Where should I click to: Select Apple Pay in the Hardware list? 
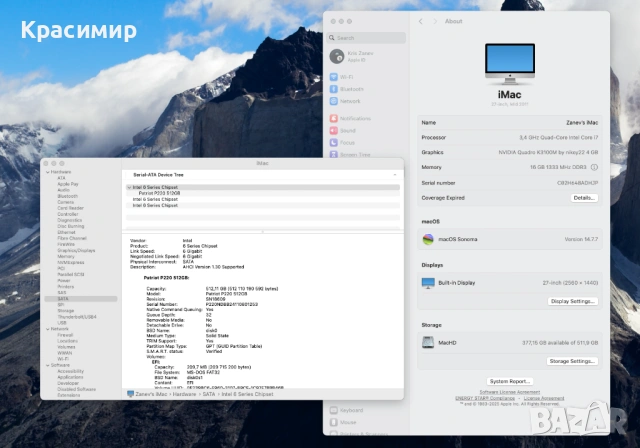[68, 184]
